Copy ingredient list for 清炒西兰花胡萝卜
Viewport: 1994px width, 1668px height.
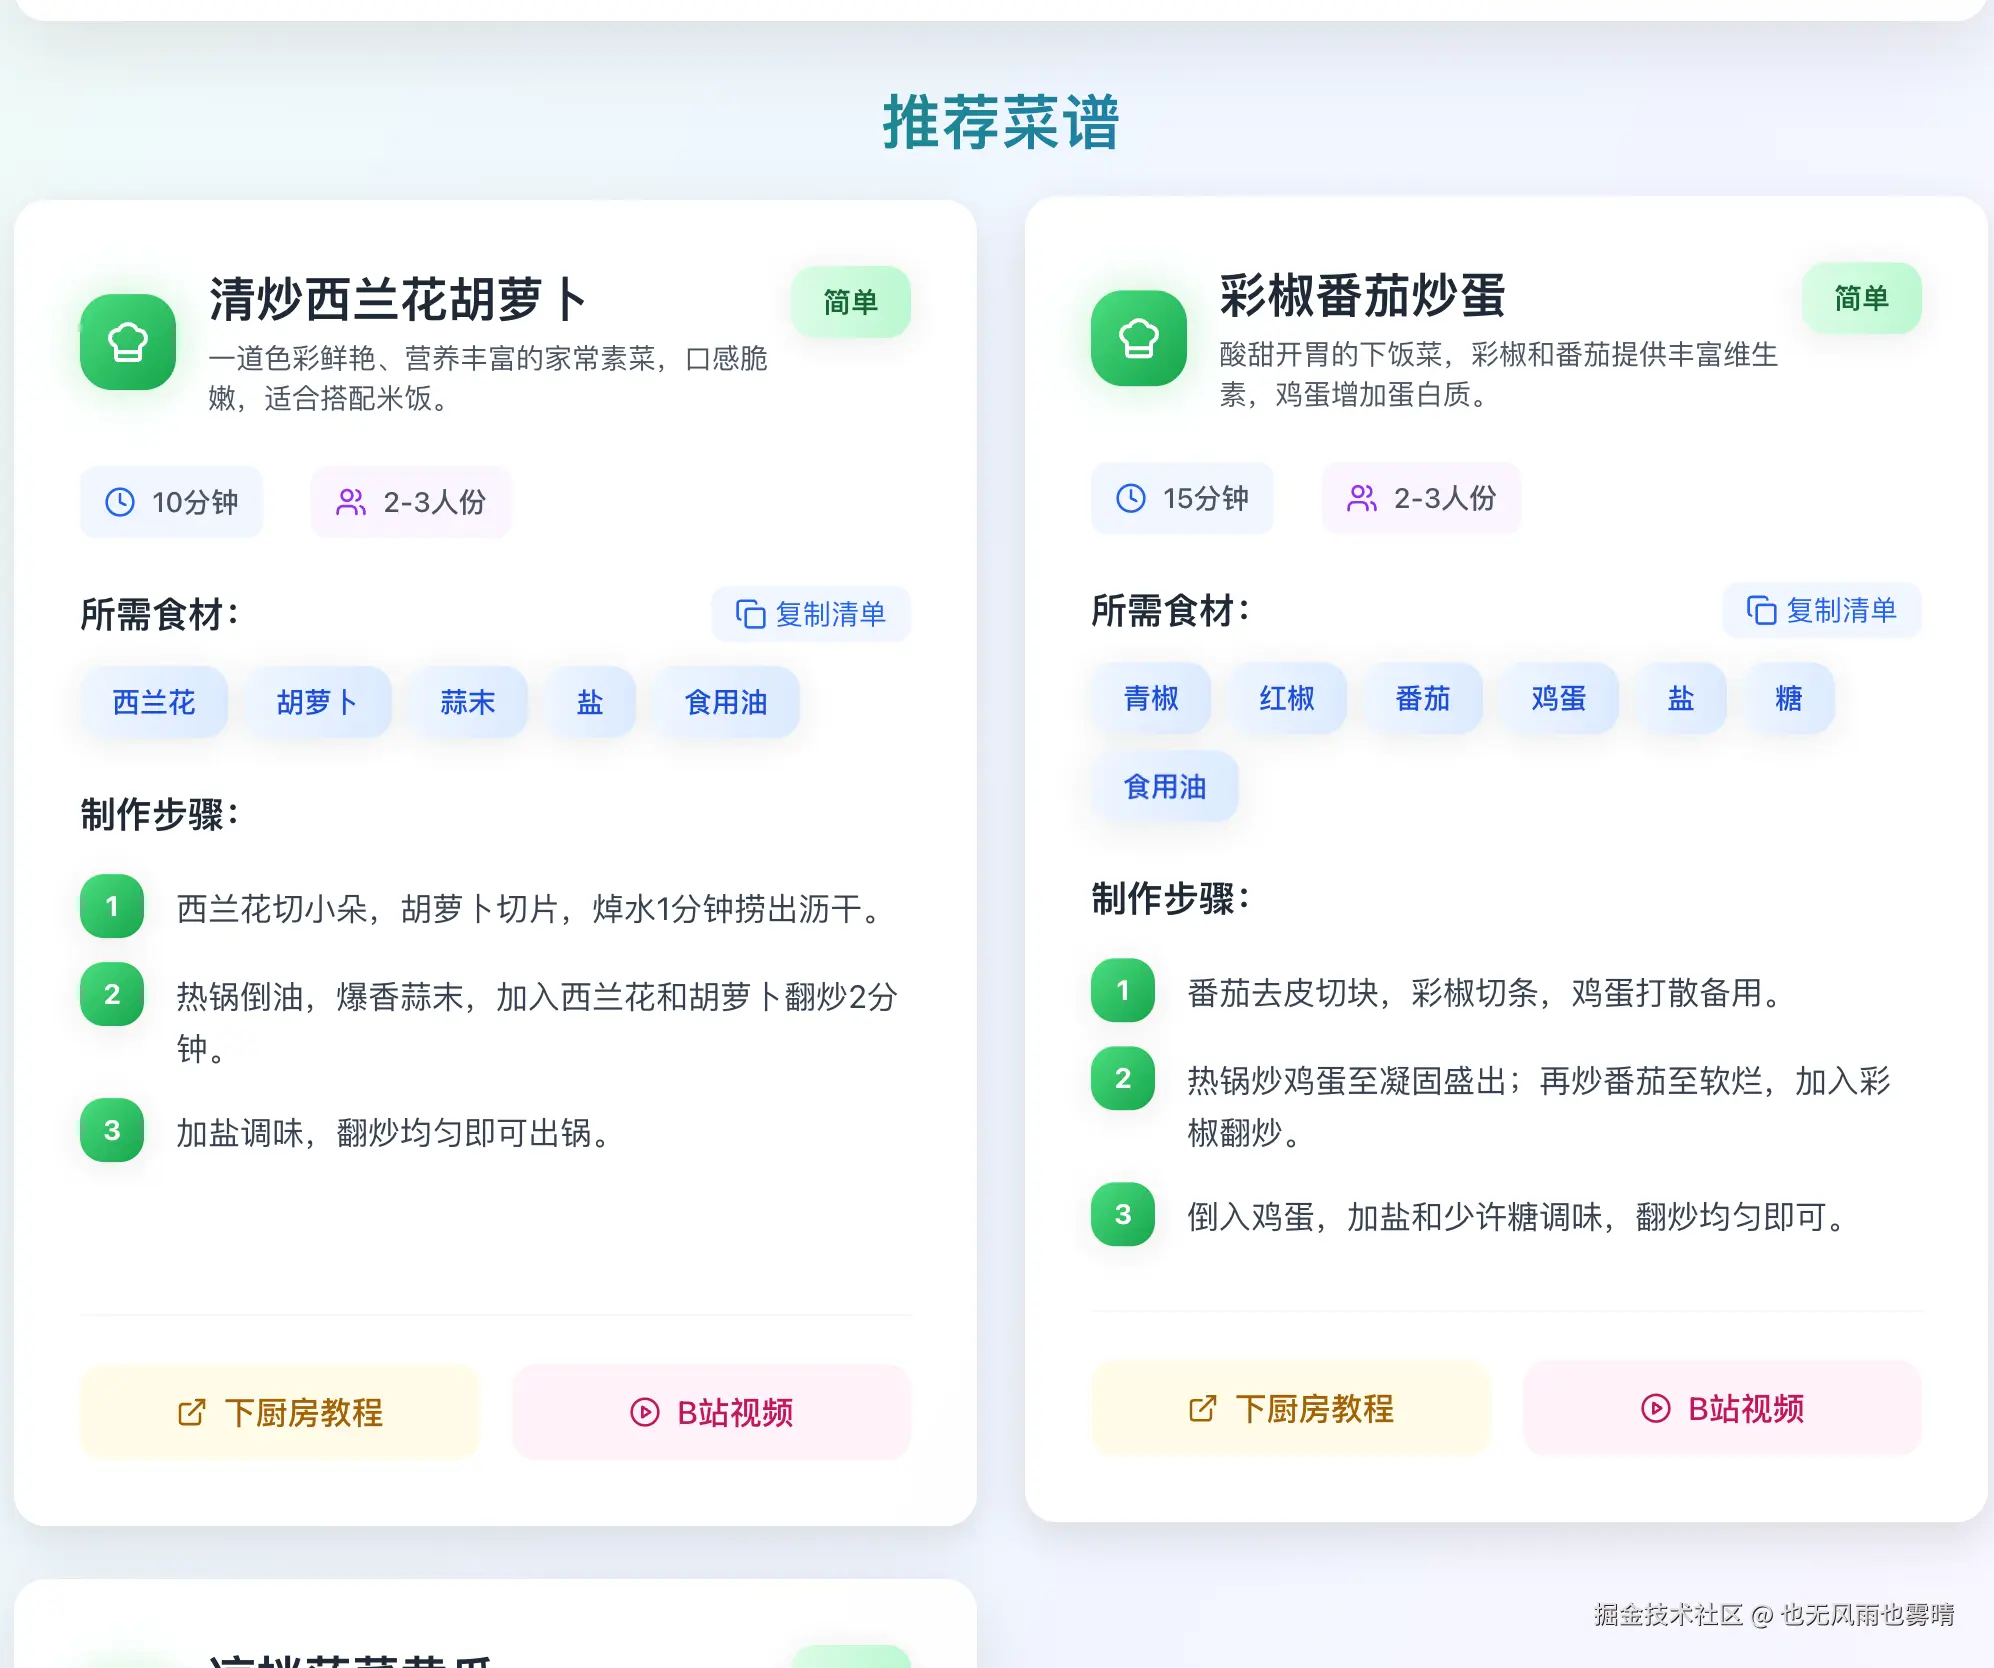click(x=811, y=614)
